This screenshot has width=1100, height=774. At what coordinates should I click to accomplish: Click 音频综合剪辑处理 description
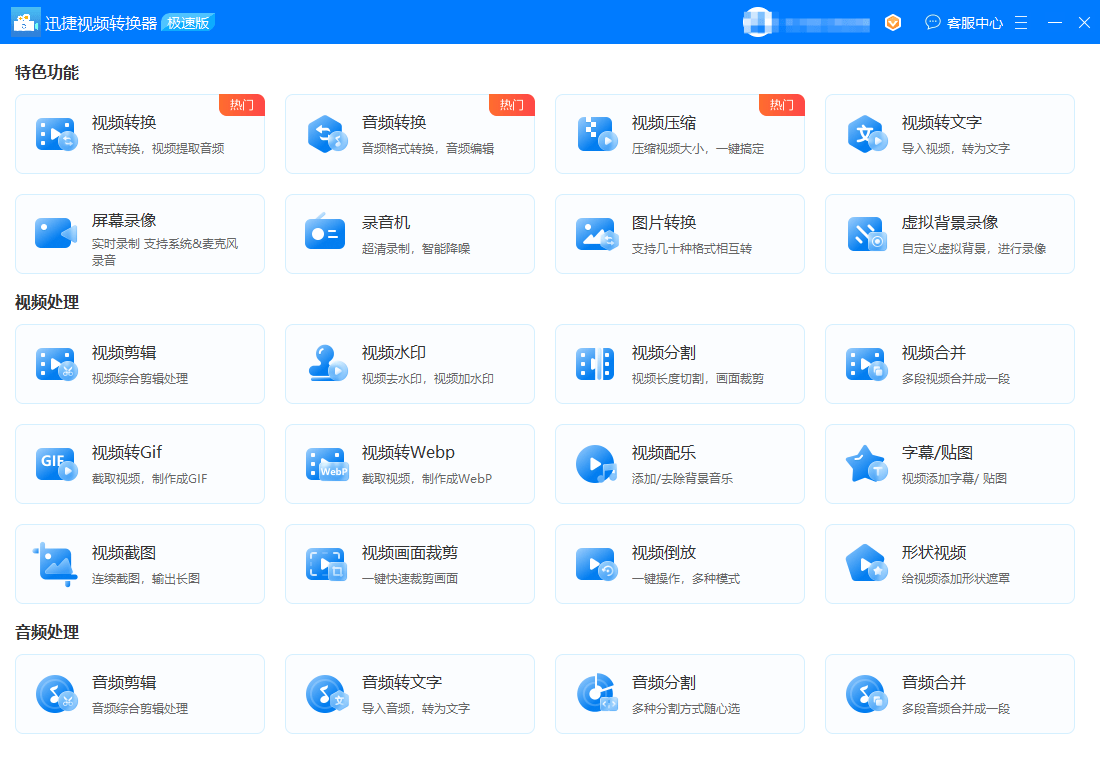[x=140, y=709]
